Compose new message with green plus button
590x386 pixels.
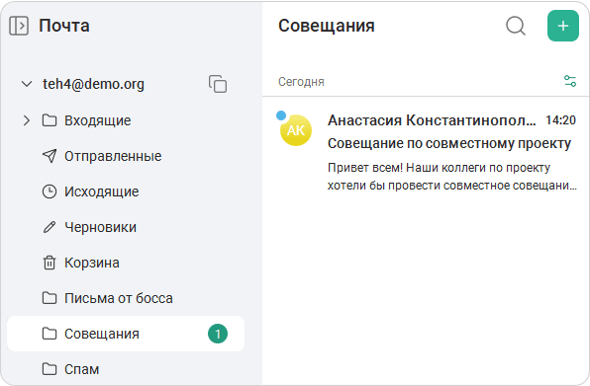point(563,26)
